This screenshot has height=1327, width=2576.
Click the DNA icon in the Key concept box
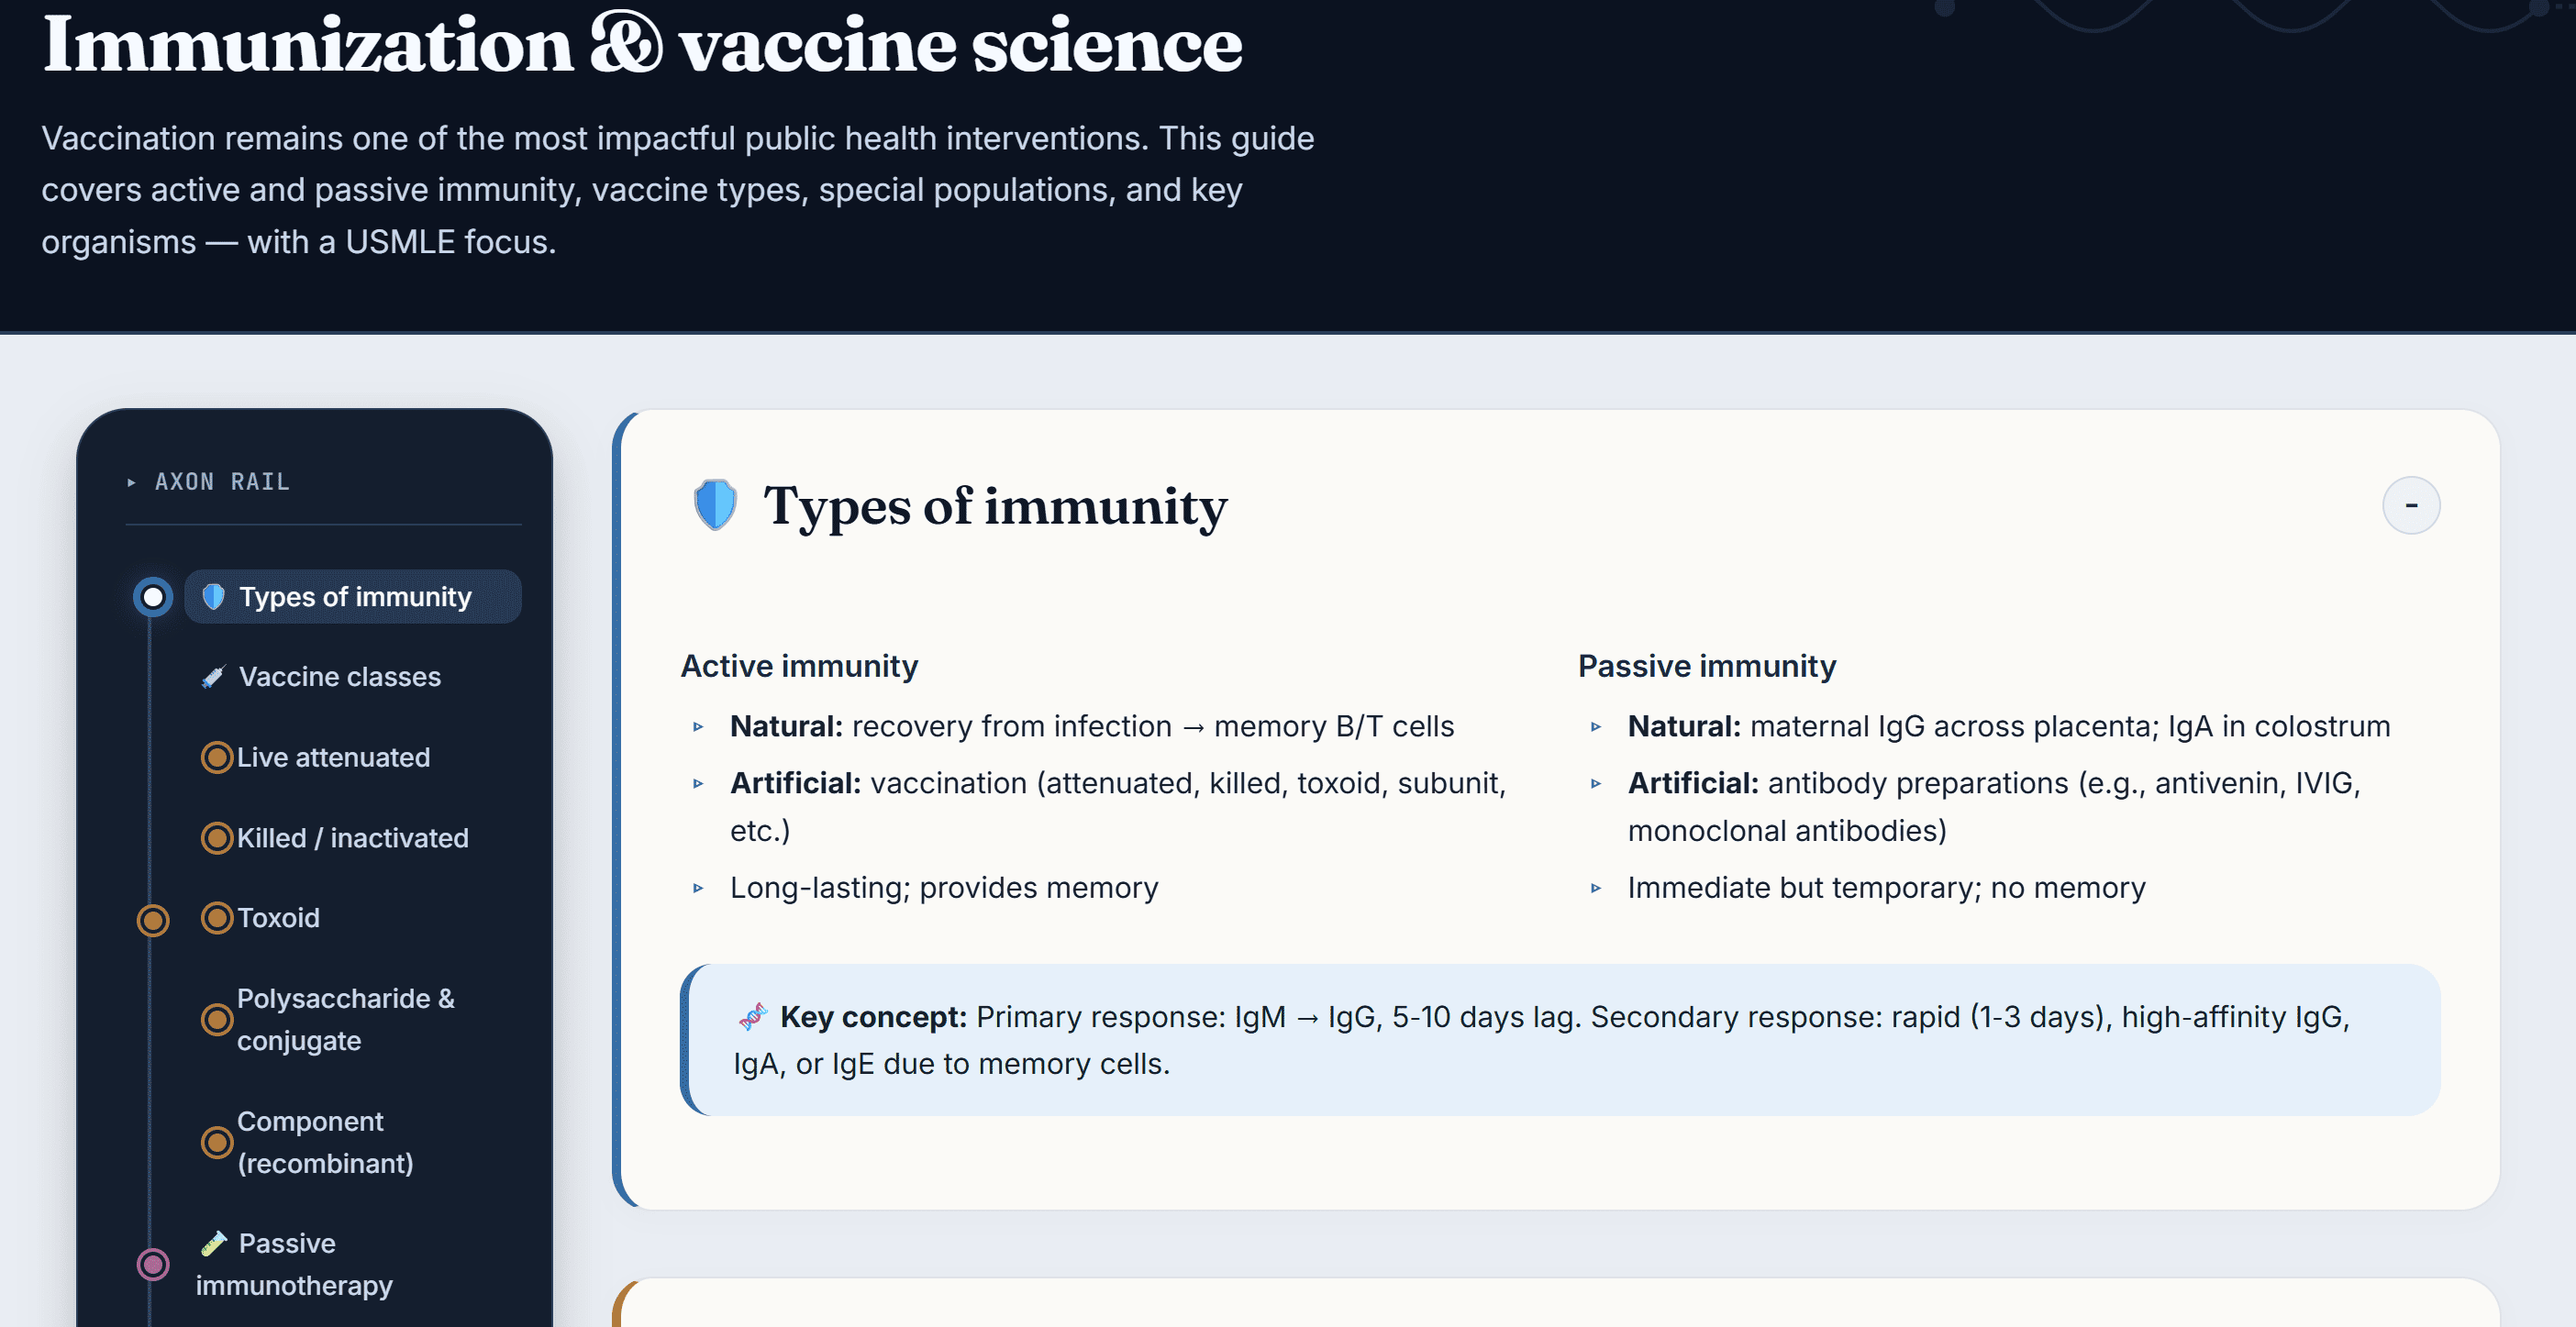(x=752, y=1016)
